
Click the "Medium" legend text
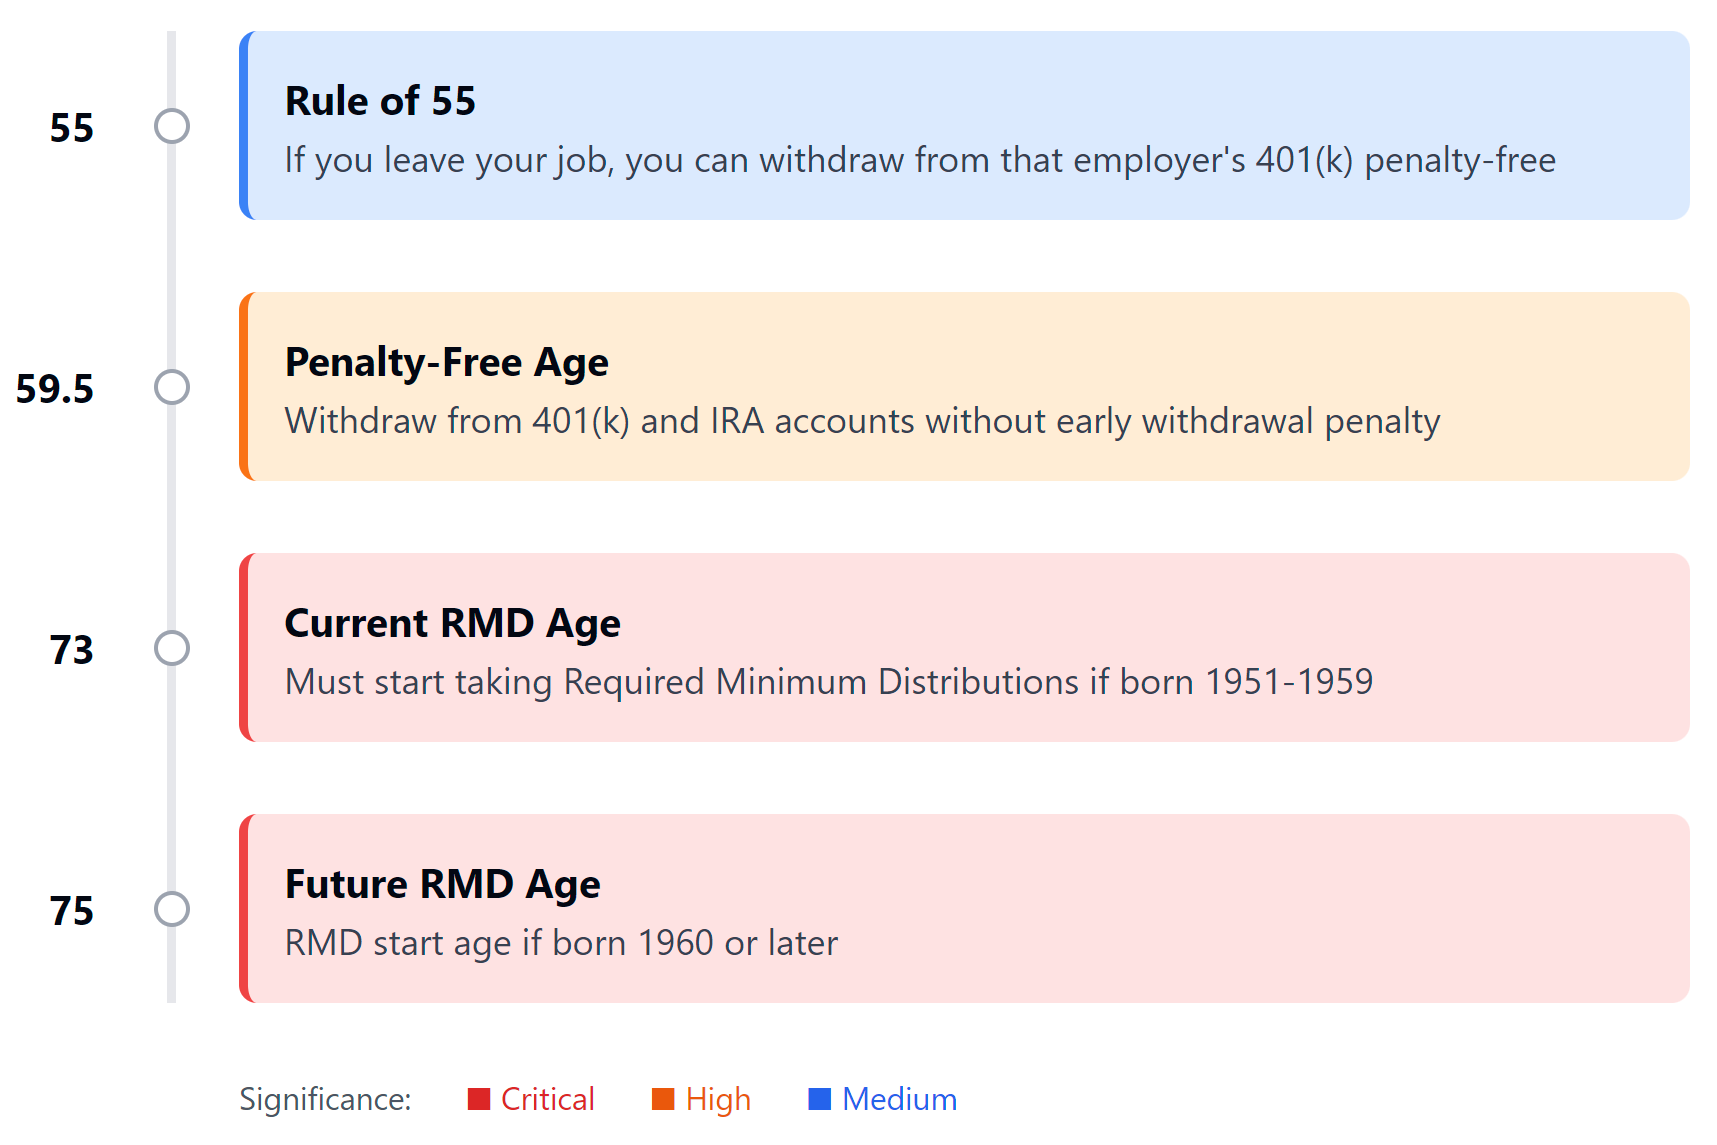click(899, 1099)
